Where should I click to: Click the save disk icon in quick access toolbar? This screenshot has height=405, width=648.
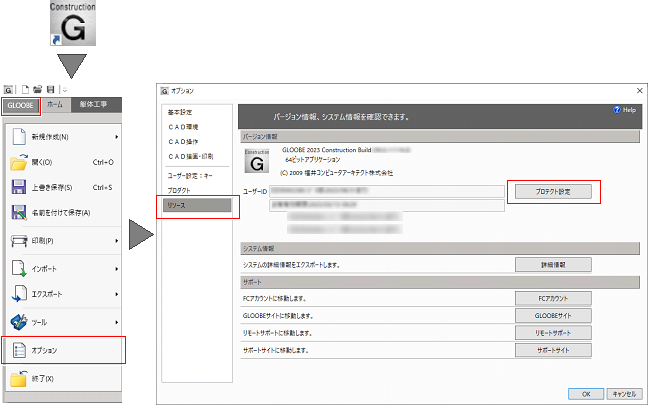point(51,89)
